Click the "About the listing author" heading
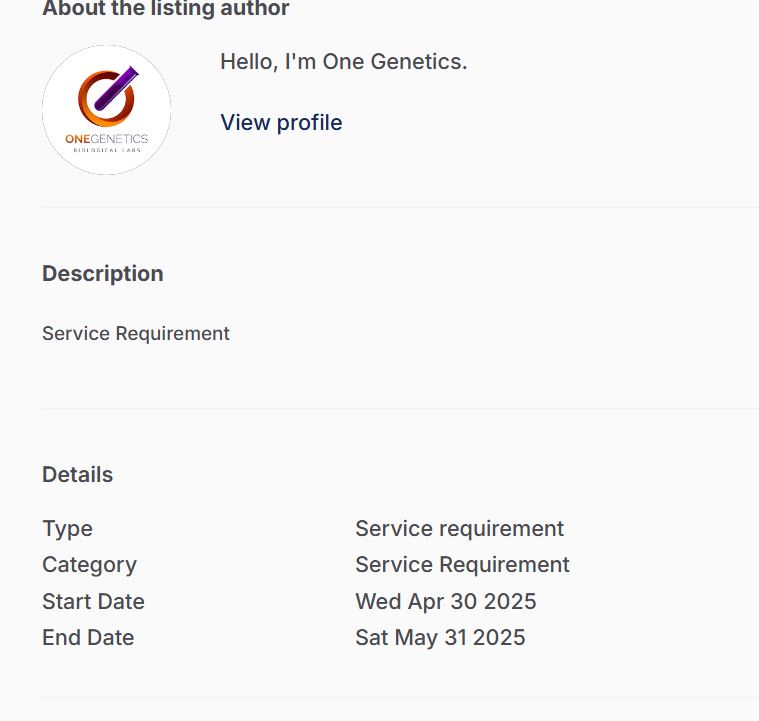This screenshot has width=759, height=721. click(x=165, y=9)
